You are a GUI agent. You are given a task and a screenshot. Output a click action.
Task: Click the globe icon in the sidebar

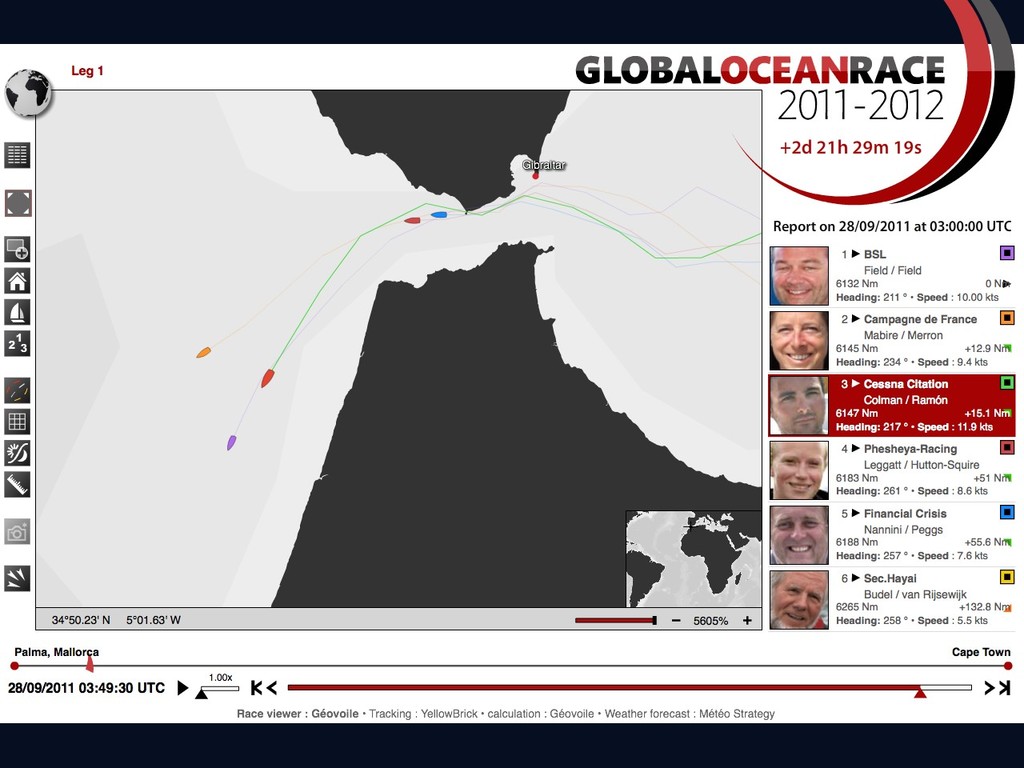(x=27, y=93)
